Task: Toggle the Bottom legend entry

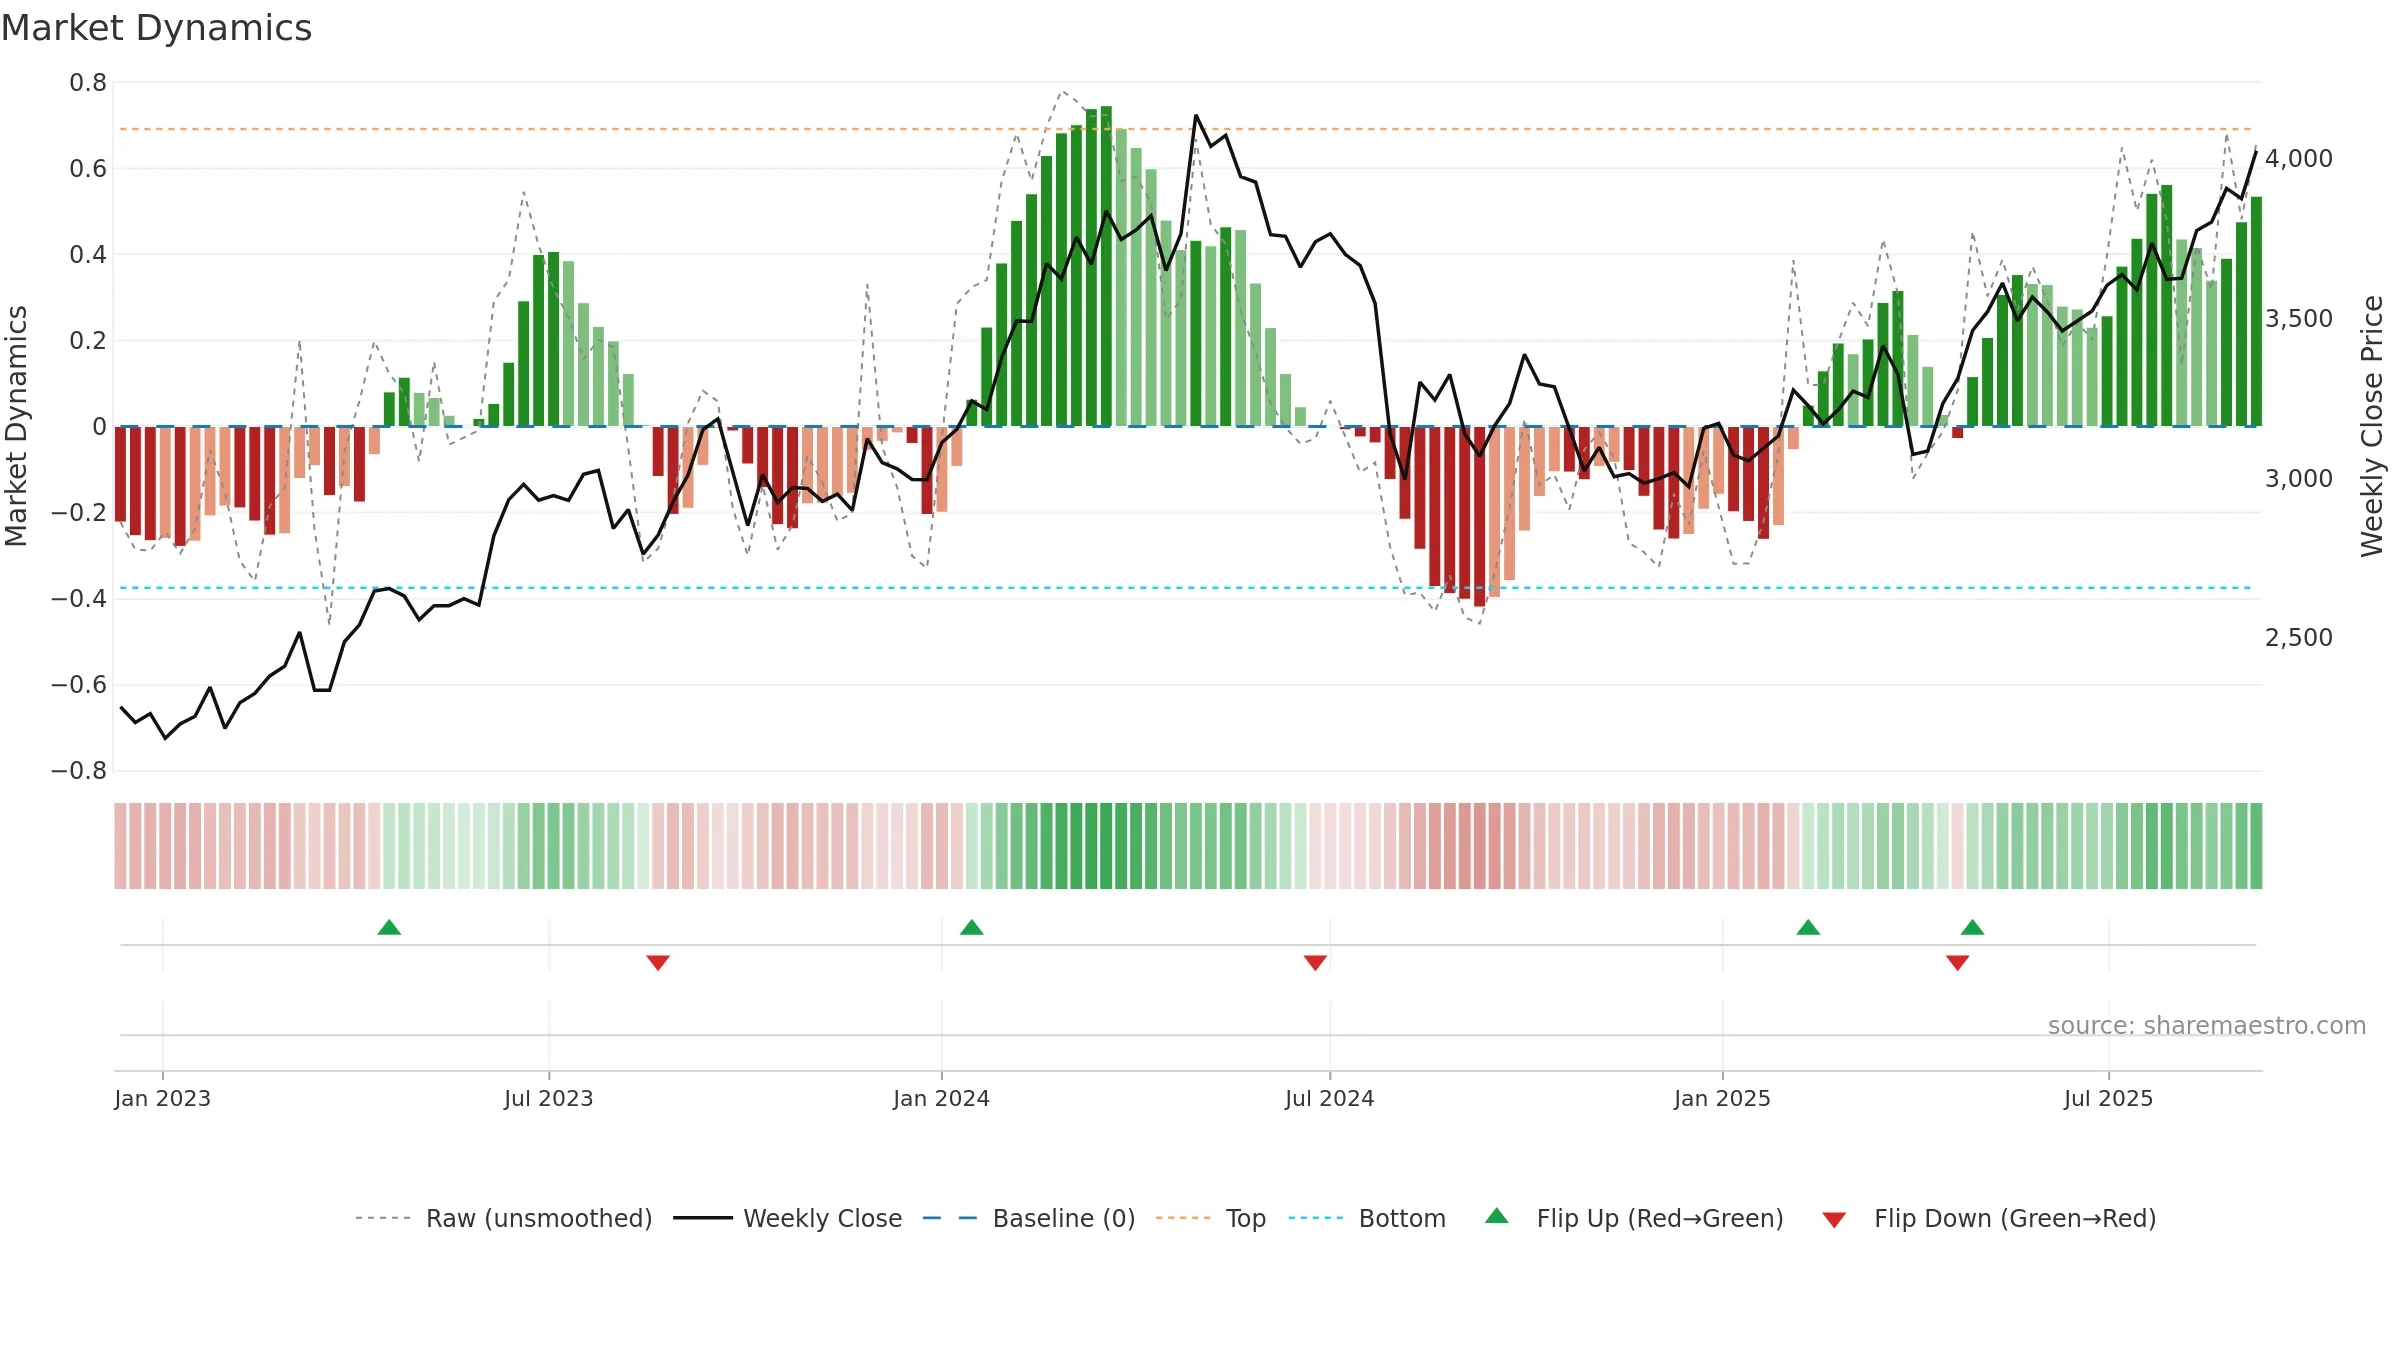Action: 1366,1218
